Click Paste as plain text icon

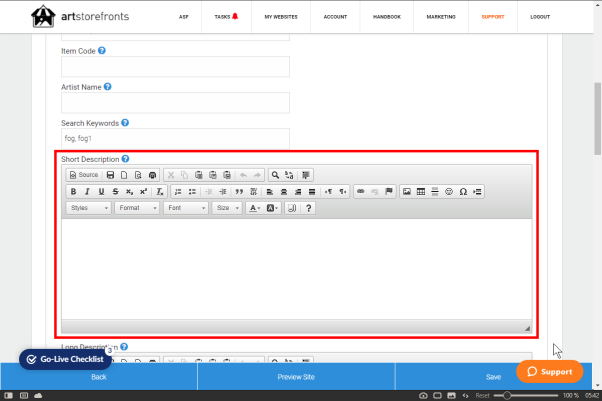(213, 175)
